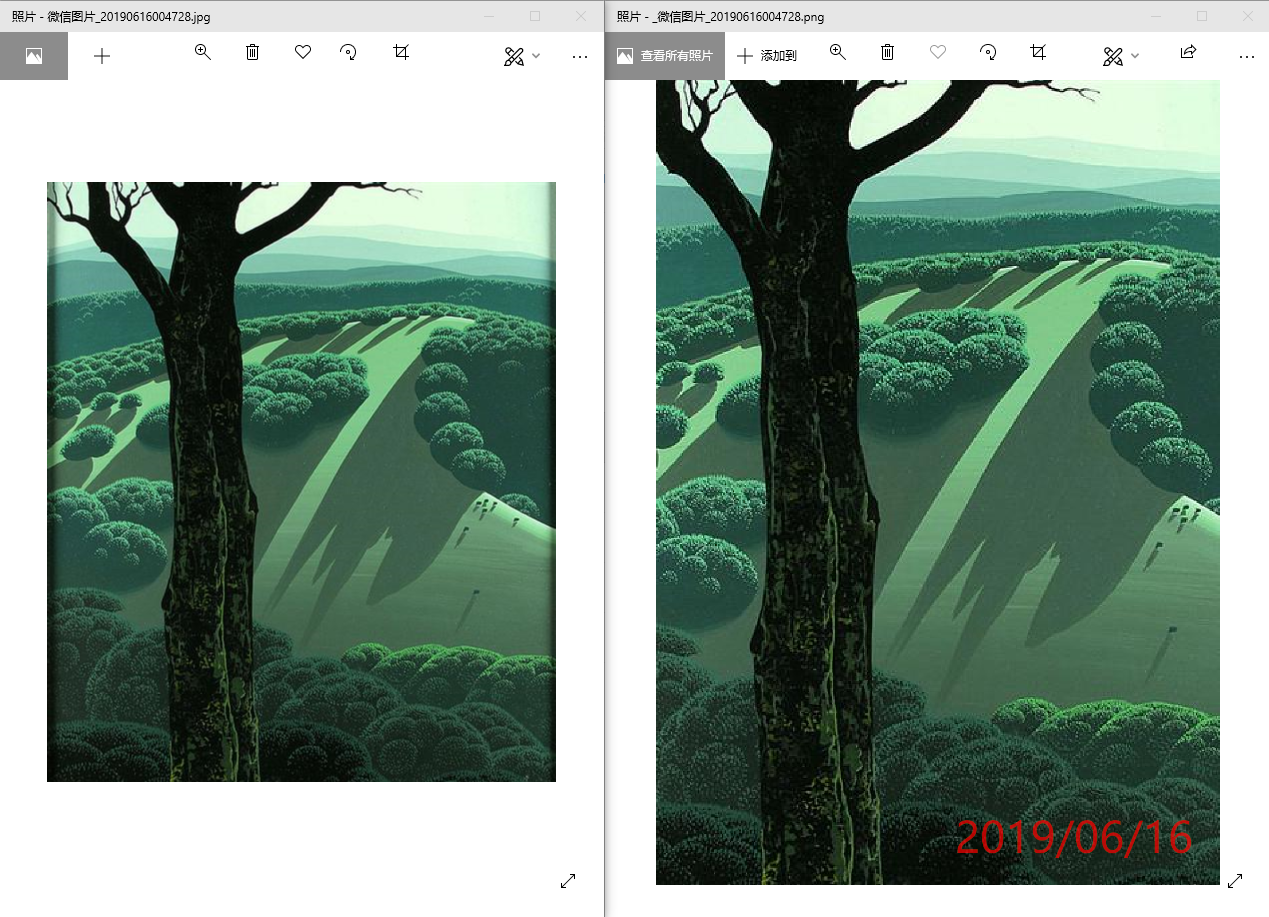Click the title 照片 - 微信图片_20190616004728.jpg

point(111,17)
